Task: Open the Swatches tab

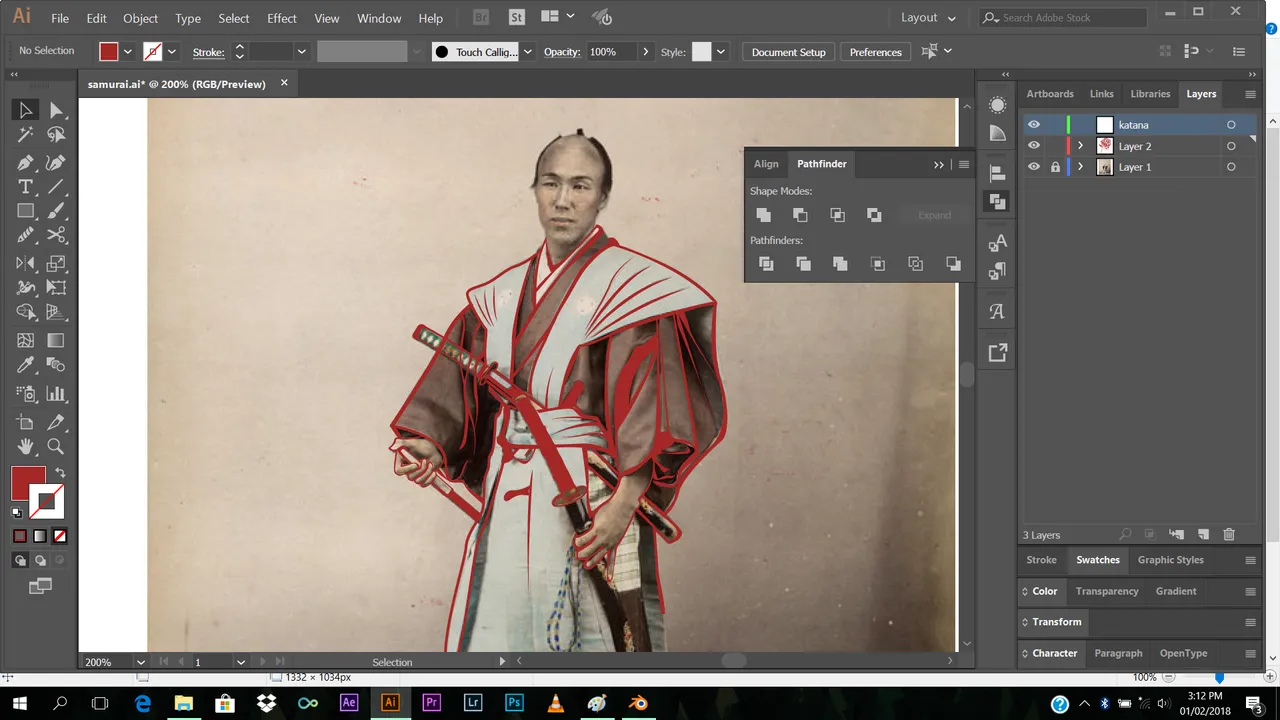Action: (1097, 560)
